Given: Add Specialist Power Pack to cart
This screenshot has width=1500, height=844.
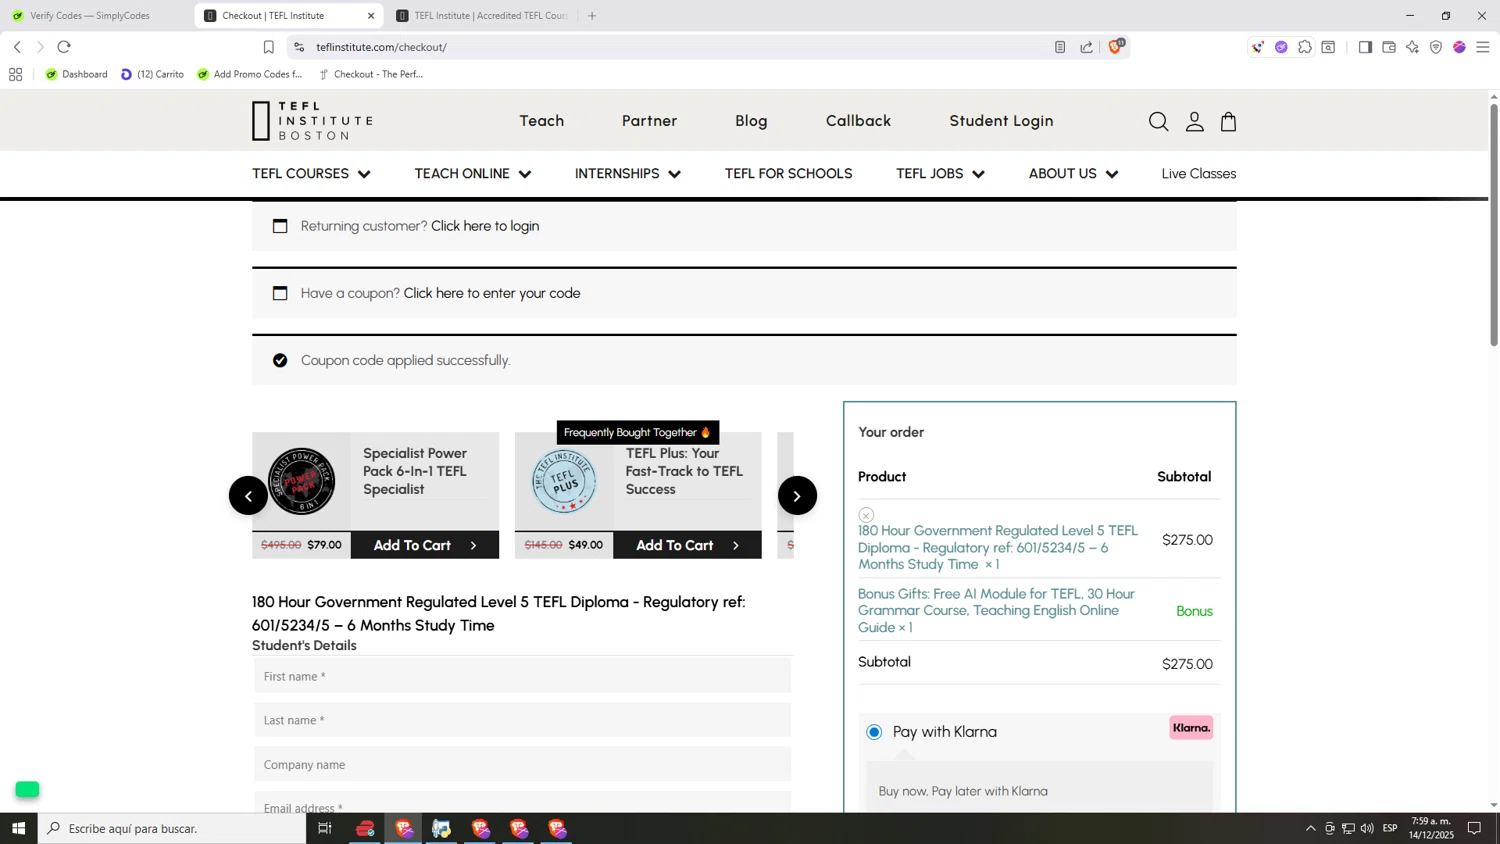Looking at the screenshot, I should (425, 545).
